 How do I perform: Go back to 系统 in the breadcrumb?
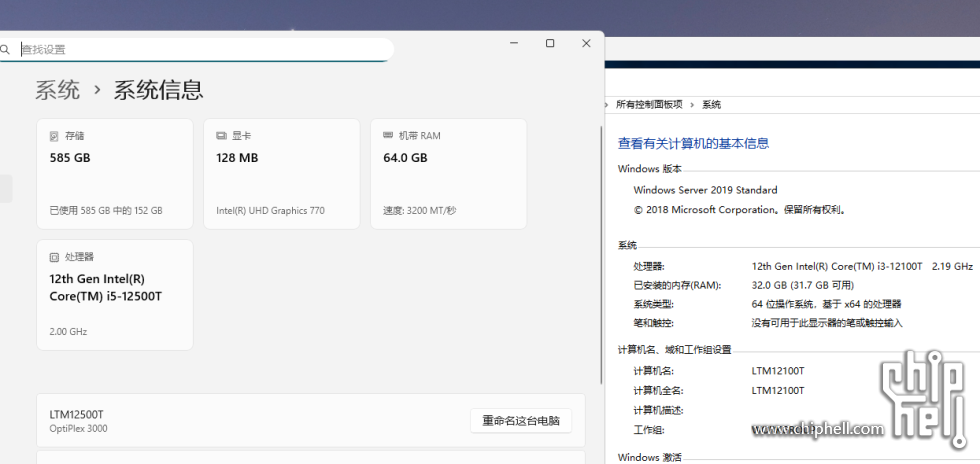[58, 90]
